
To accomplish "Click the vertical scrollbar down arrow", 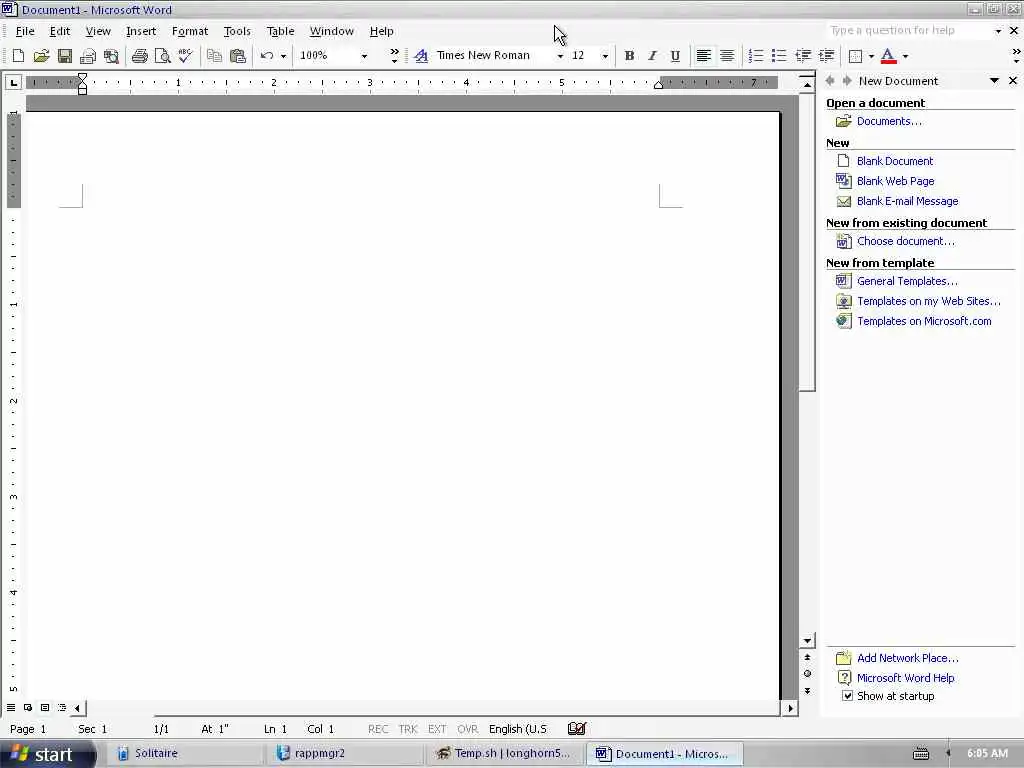I will click(x=807, y=641).
